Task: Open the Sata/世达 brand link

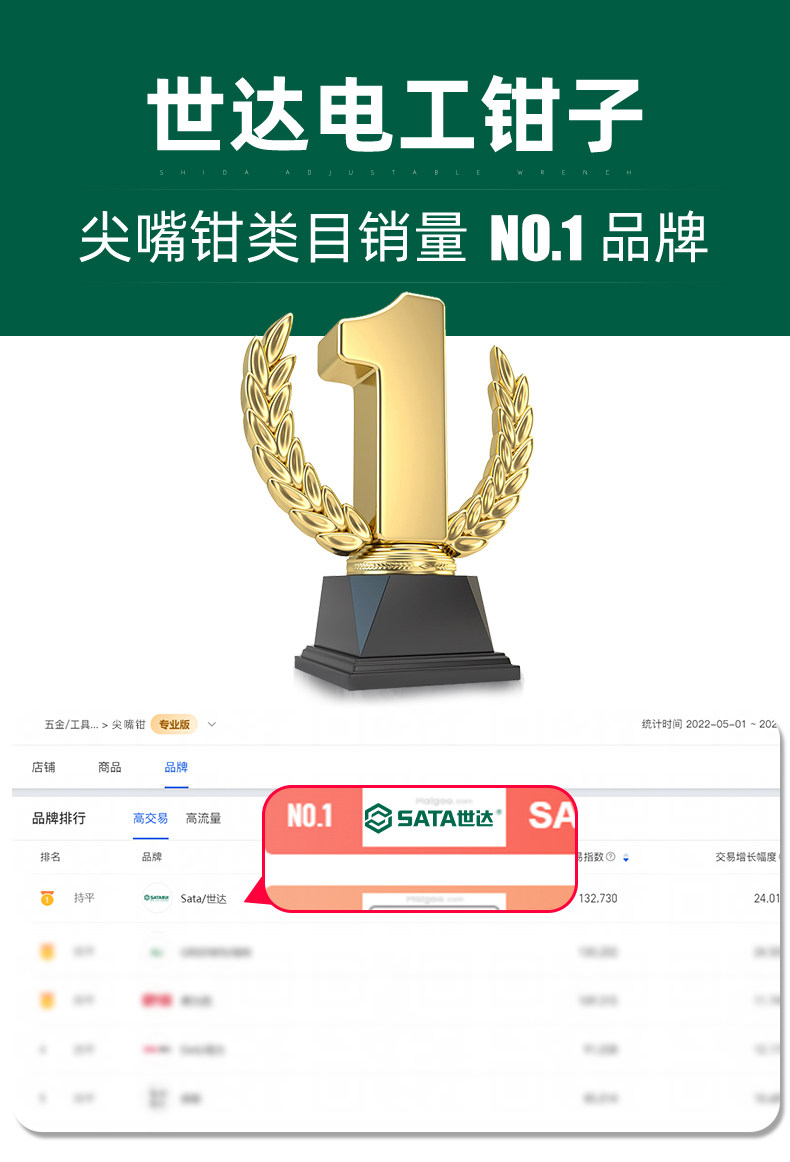Action: coord(204,898)
